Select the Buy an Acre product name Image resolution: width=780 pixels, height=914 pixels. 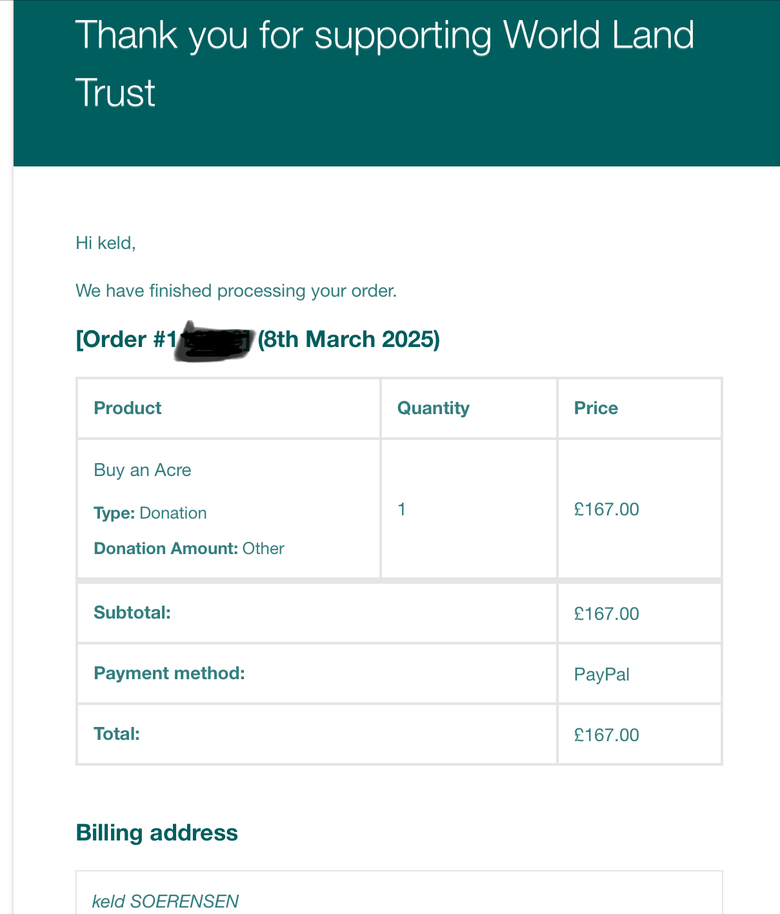click(x=142, y=470)
